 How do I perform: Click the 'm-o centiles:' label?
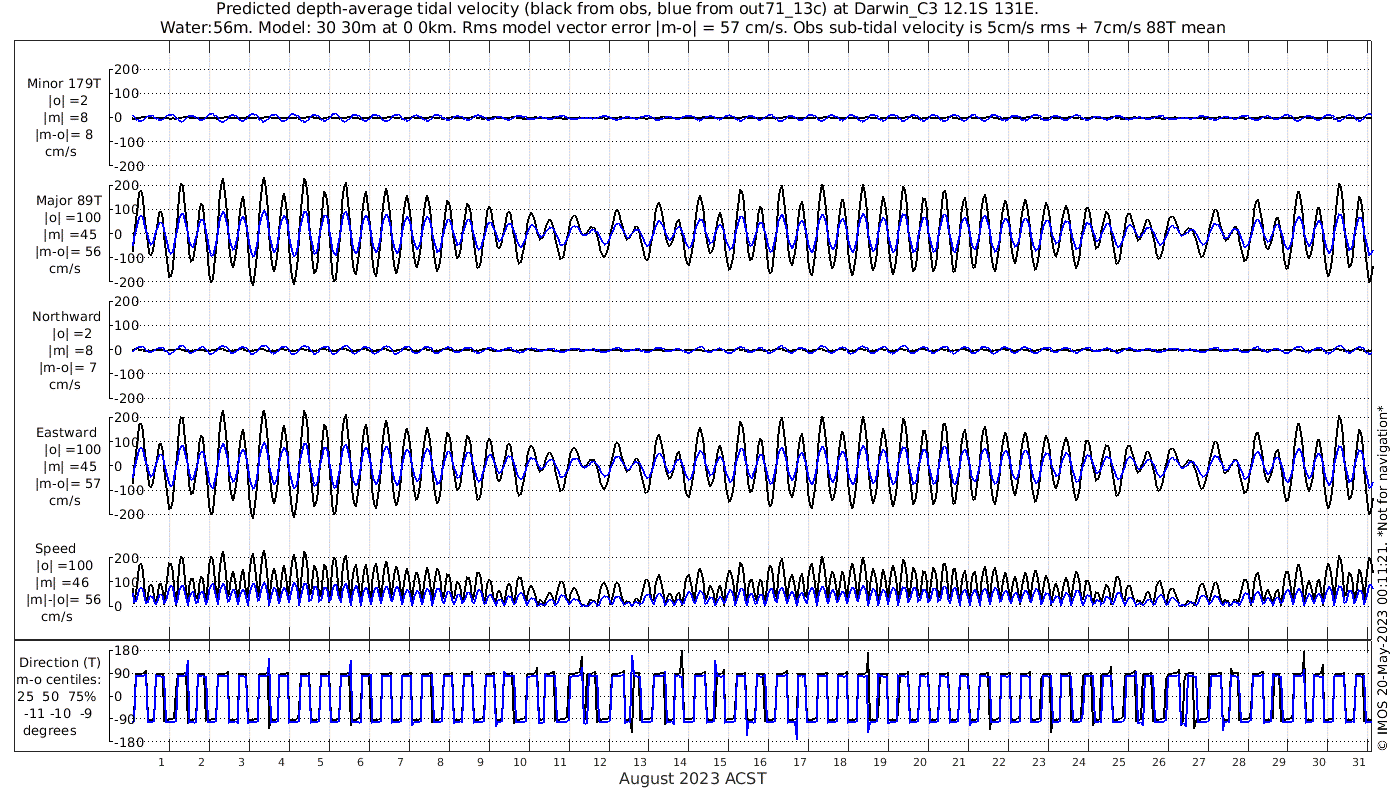pyautogui.click(x=60, y=680)
